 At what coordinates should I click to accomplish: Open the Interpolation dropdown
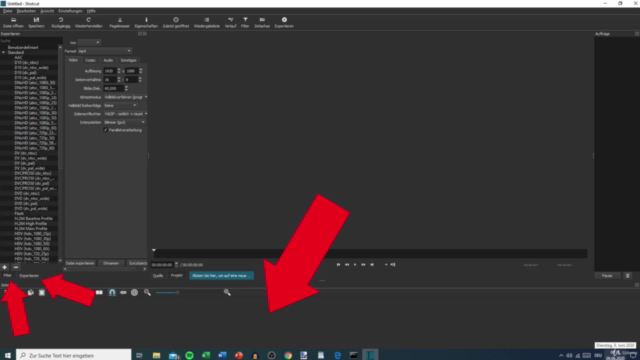pyautogui.click(x=124, y=122)
